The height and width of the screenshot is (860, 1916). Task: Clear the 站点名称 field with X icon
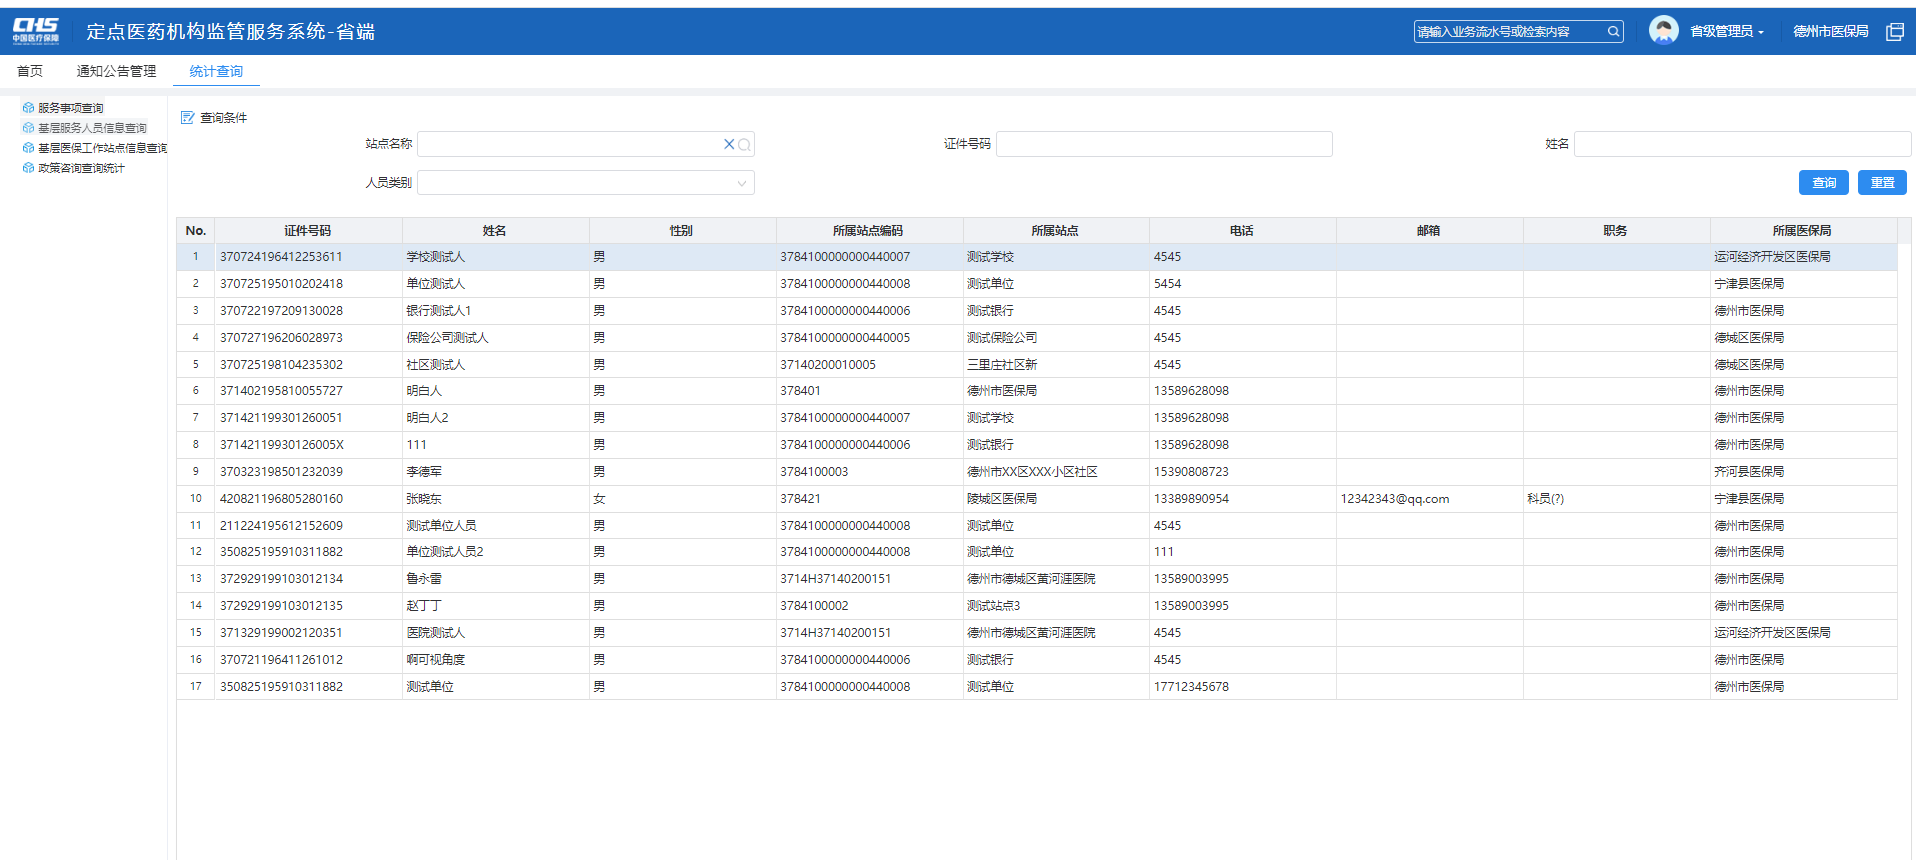pos(729,145)
